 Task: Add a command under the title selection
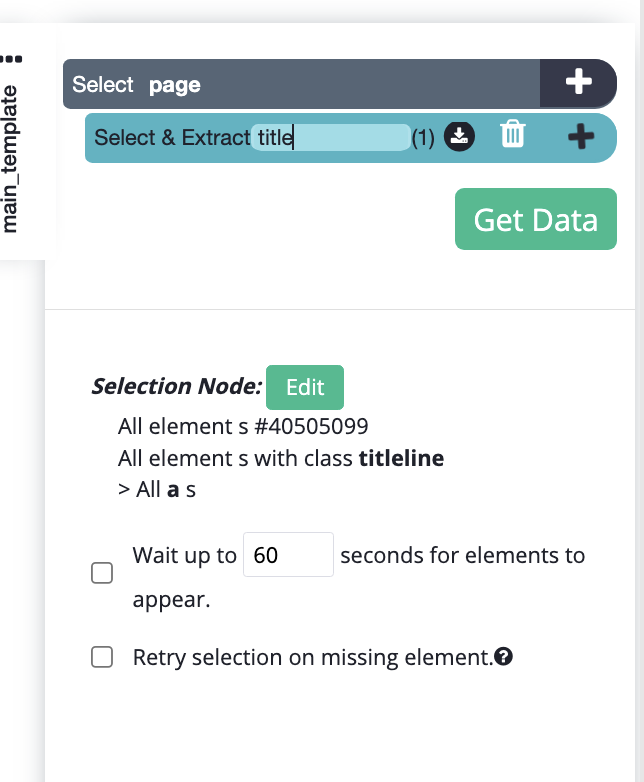pyautogui.click(x=581, y=137)
